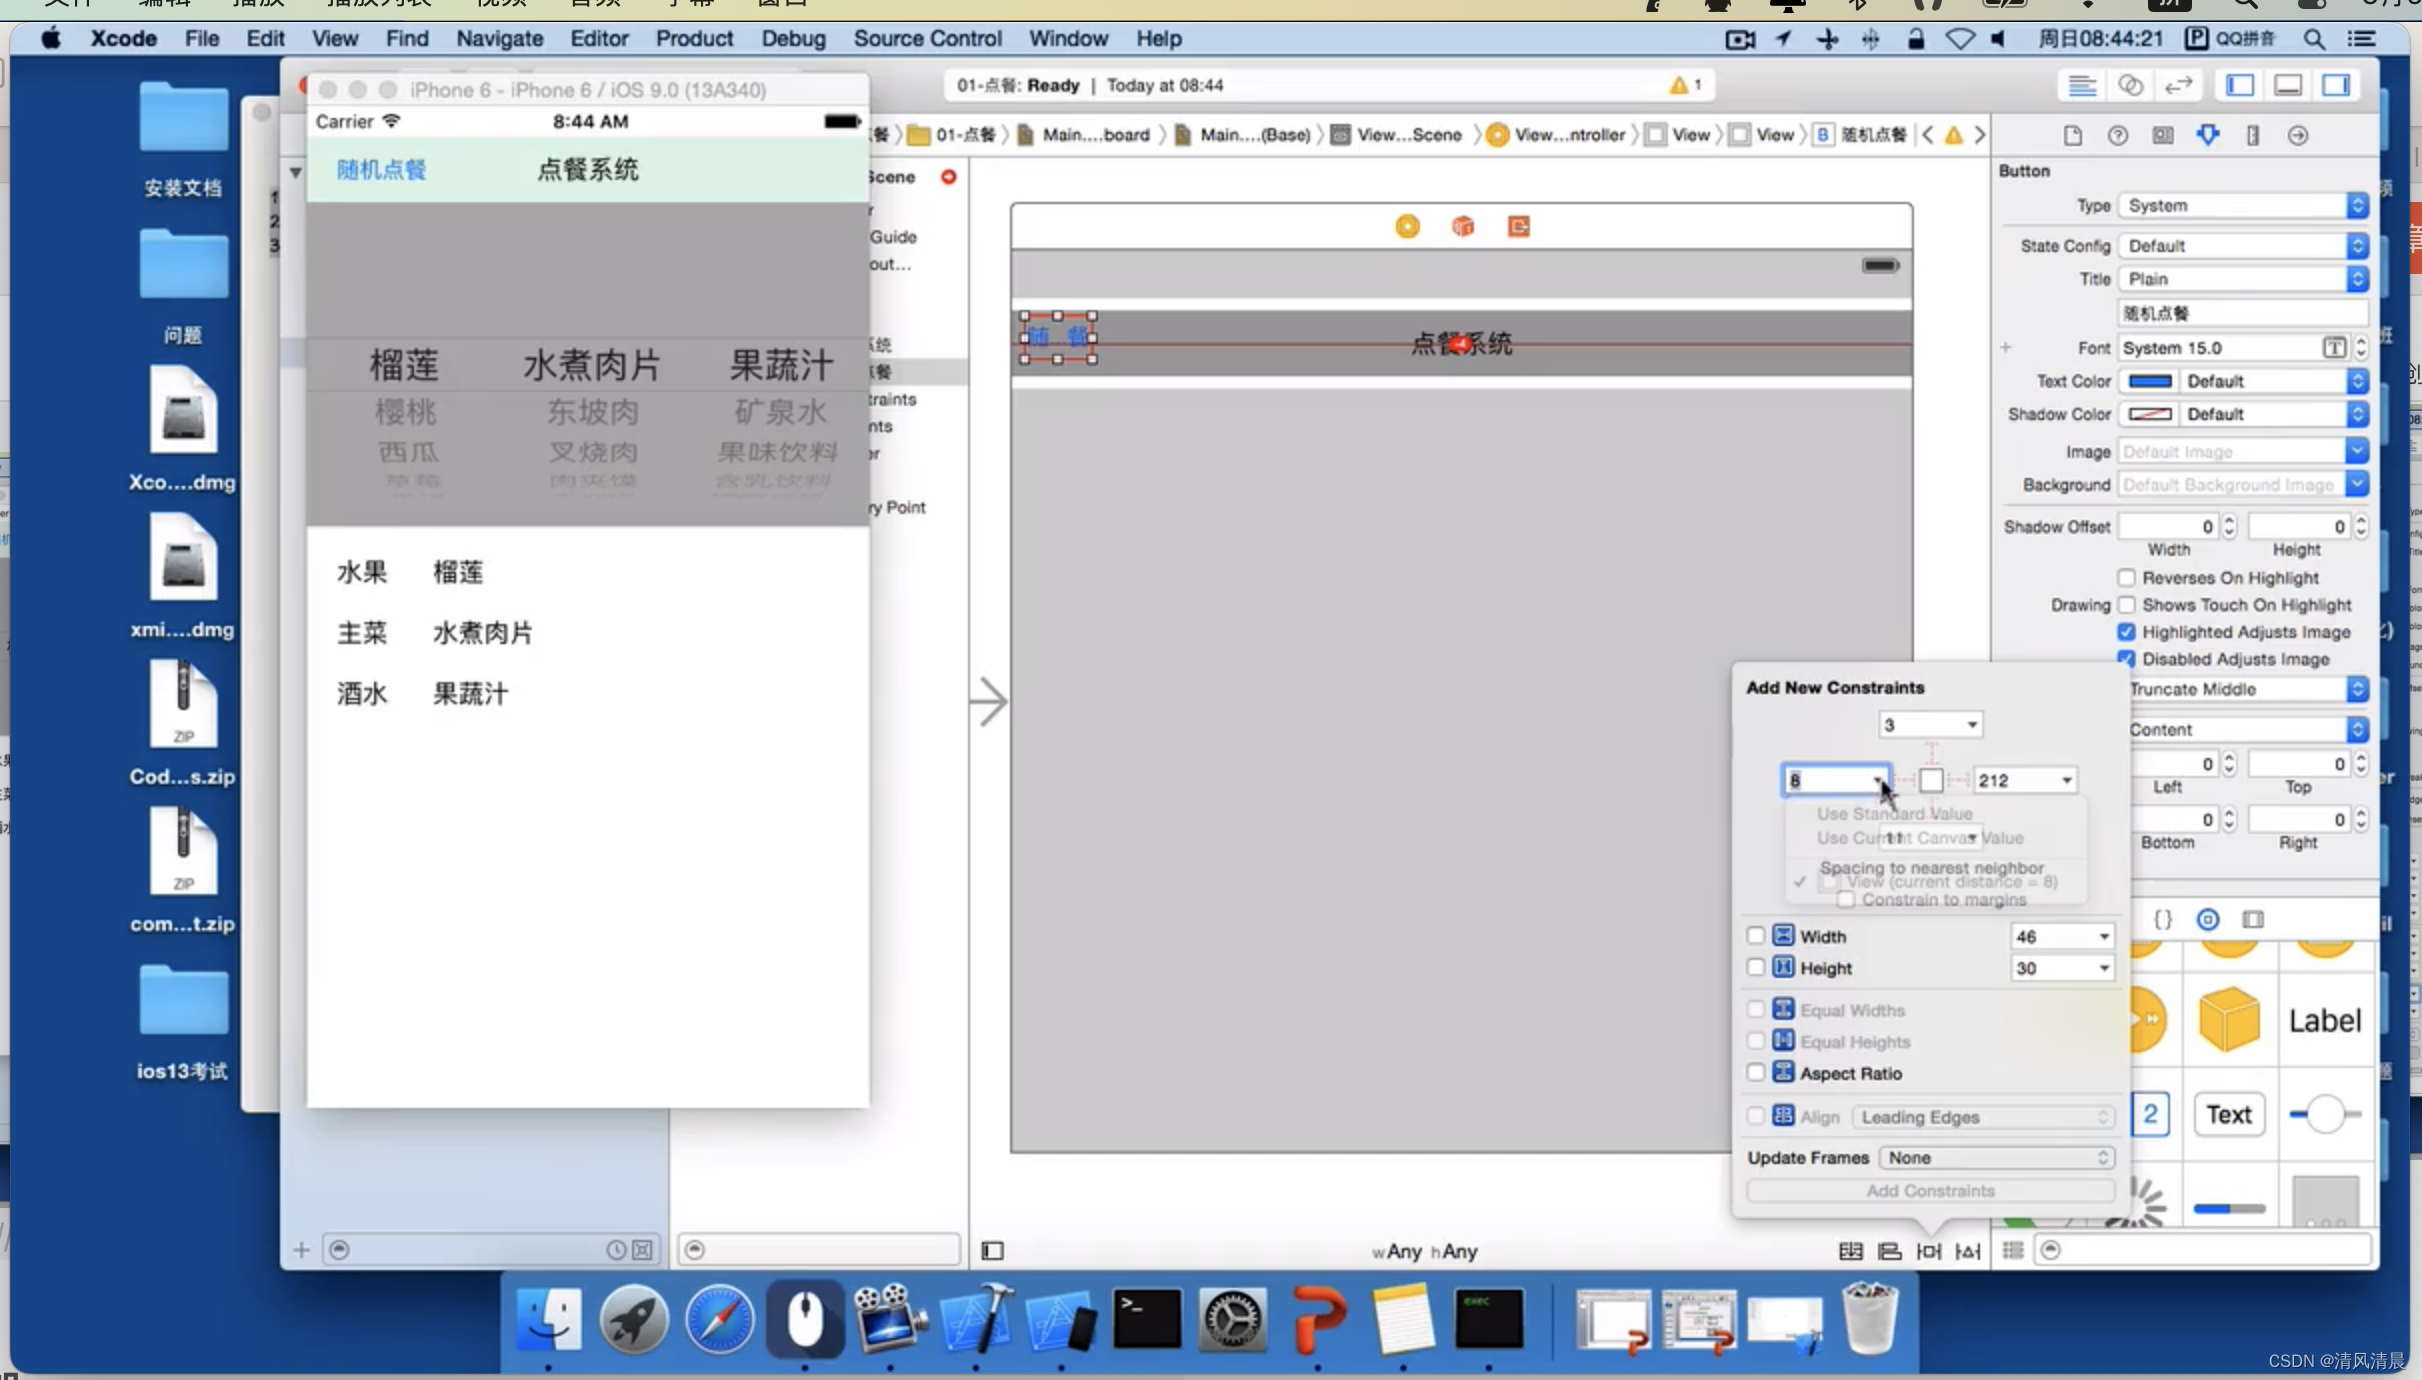The image size is (2422, 1380).
Task: Open Terminal from the Dock
Action: pyautogui.click(x=1146, y=1319)
